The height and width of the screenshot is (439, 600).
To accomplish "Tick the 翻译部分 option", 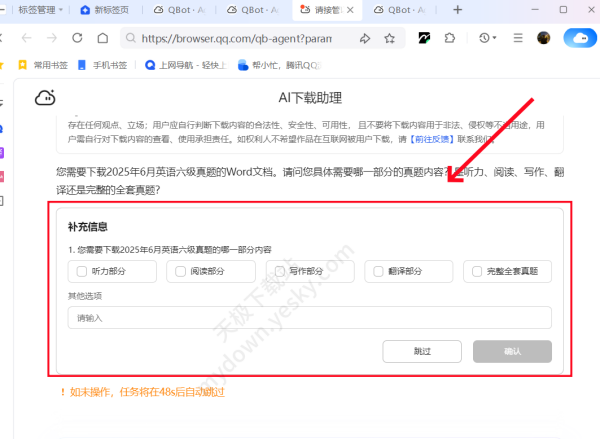I will [x=377, y=271].
